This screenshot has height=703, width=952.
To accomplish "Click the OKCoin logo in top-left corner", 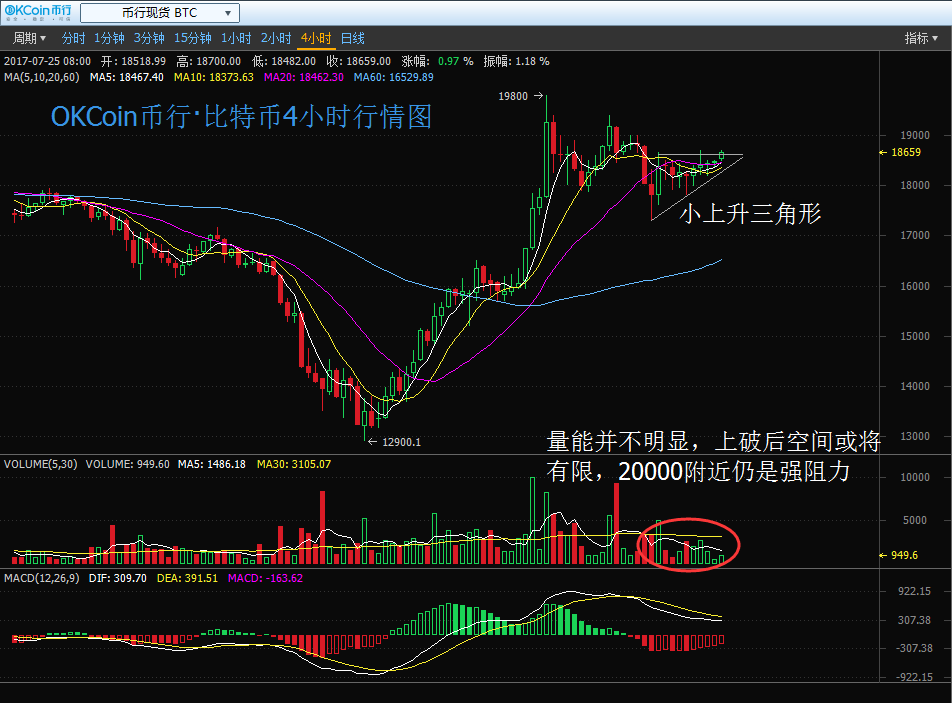I will point(37,13).
